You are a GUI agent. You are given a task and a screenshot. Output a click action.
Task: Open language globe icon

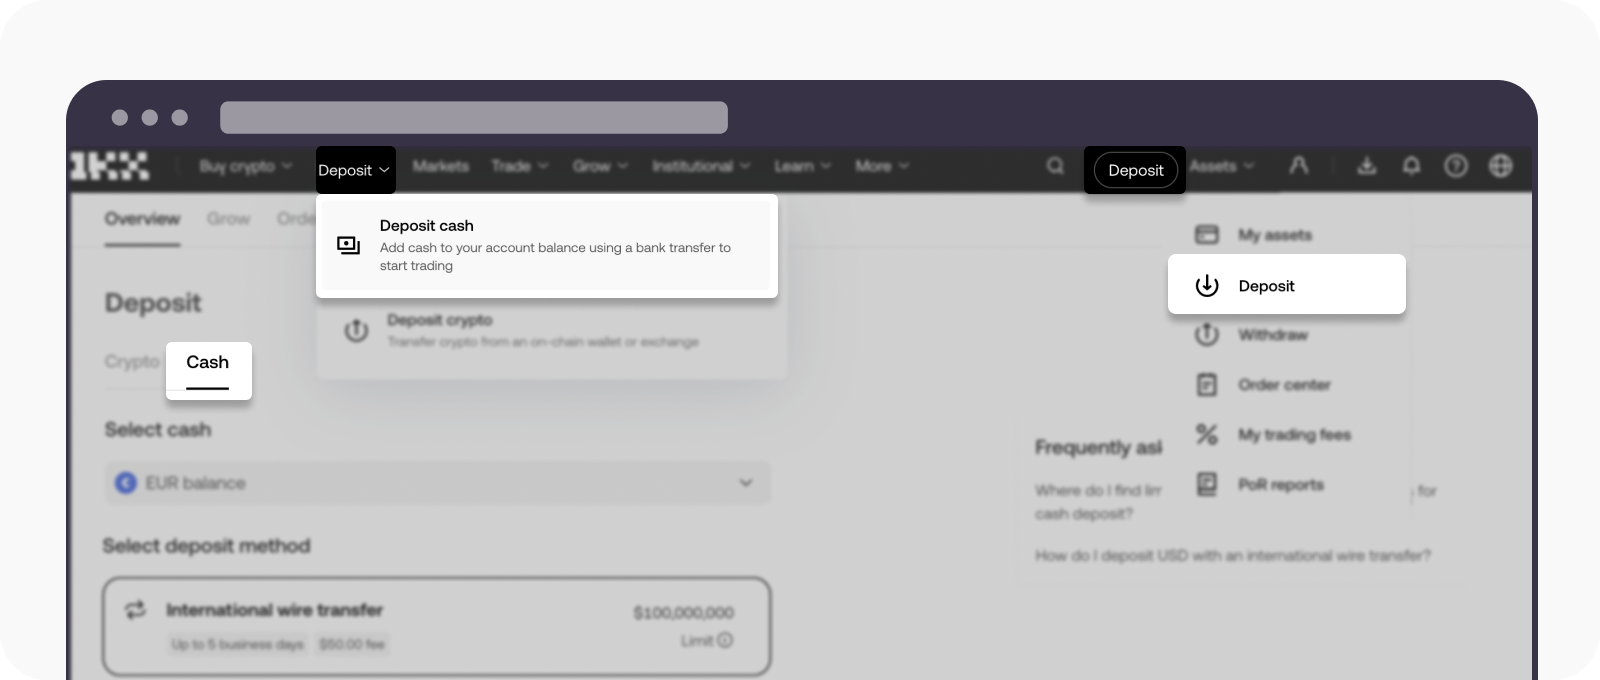1501,166
